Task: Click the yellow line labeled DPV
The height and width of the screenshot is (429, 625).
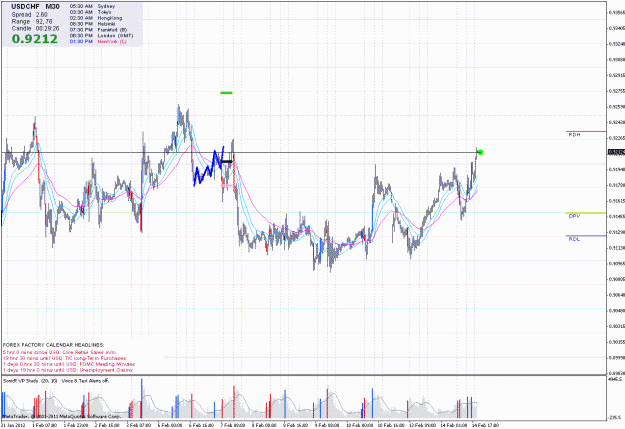Action: 586,213
